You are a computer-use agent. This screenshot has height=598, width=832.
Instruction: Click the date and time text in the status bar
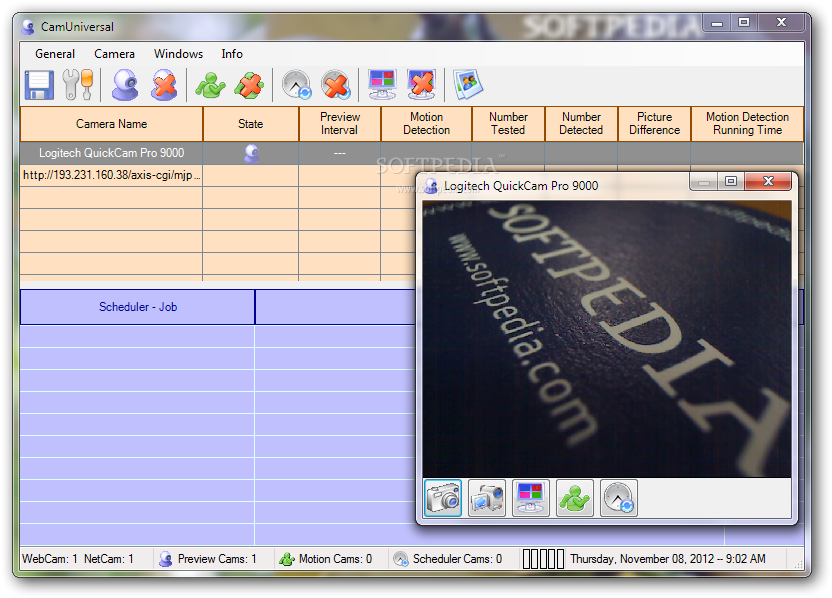click(x=668, y=559)
